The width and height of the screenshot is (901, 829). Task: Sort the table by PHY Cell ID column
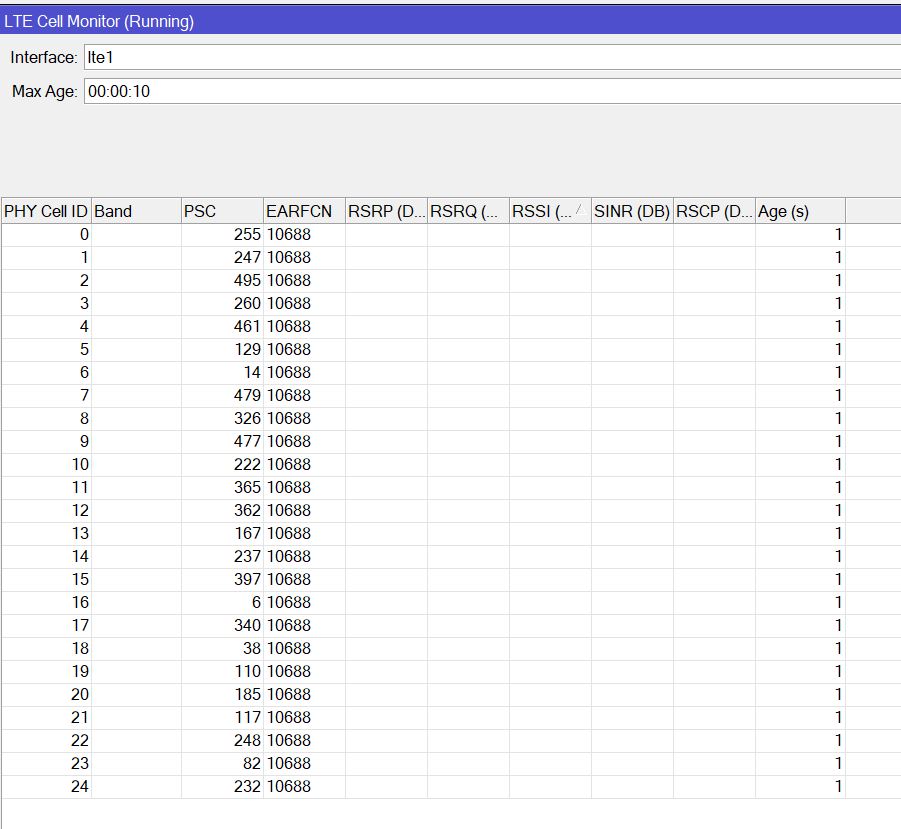(44, 211)
